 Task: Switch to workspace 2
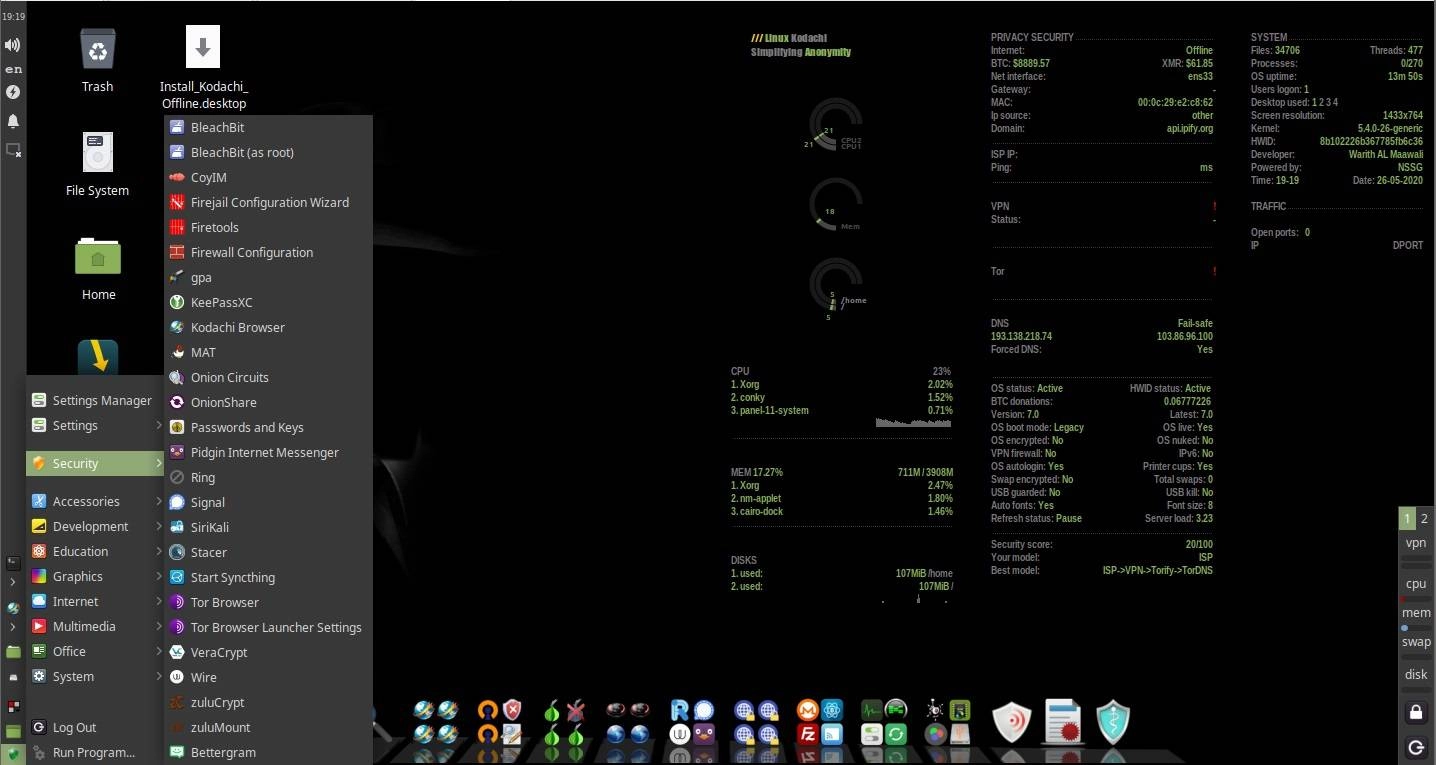1425,518
